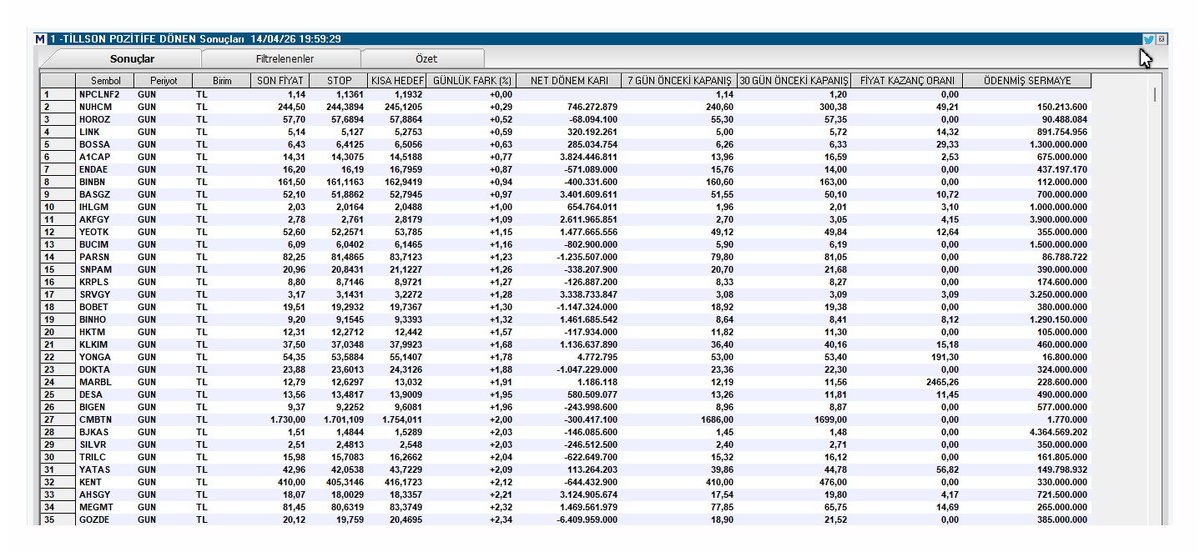The image size is (1200, 552).
Task: Select the HOROZ symbol cell
Action: point(105,119)
